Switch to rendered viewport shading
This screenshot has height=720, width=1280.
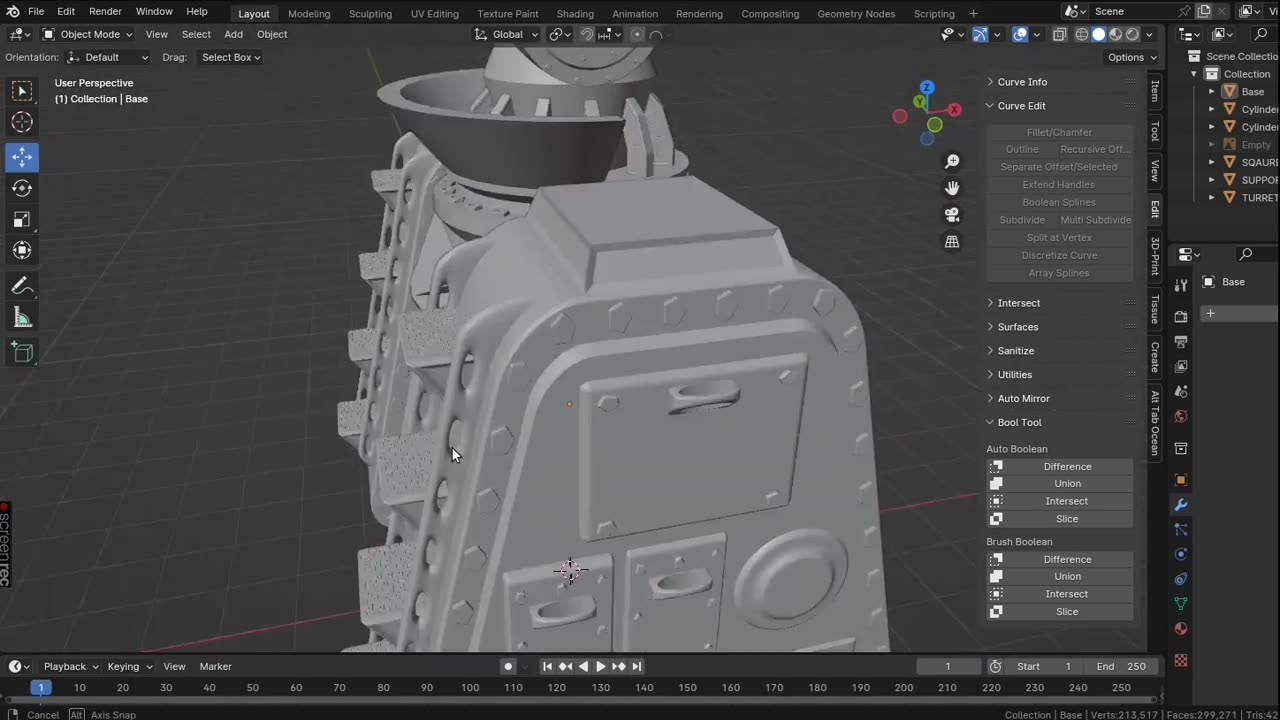(x=1132, y=34)
